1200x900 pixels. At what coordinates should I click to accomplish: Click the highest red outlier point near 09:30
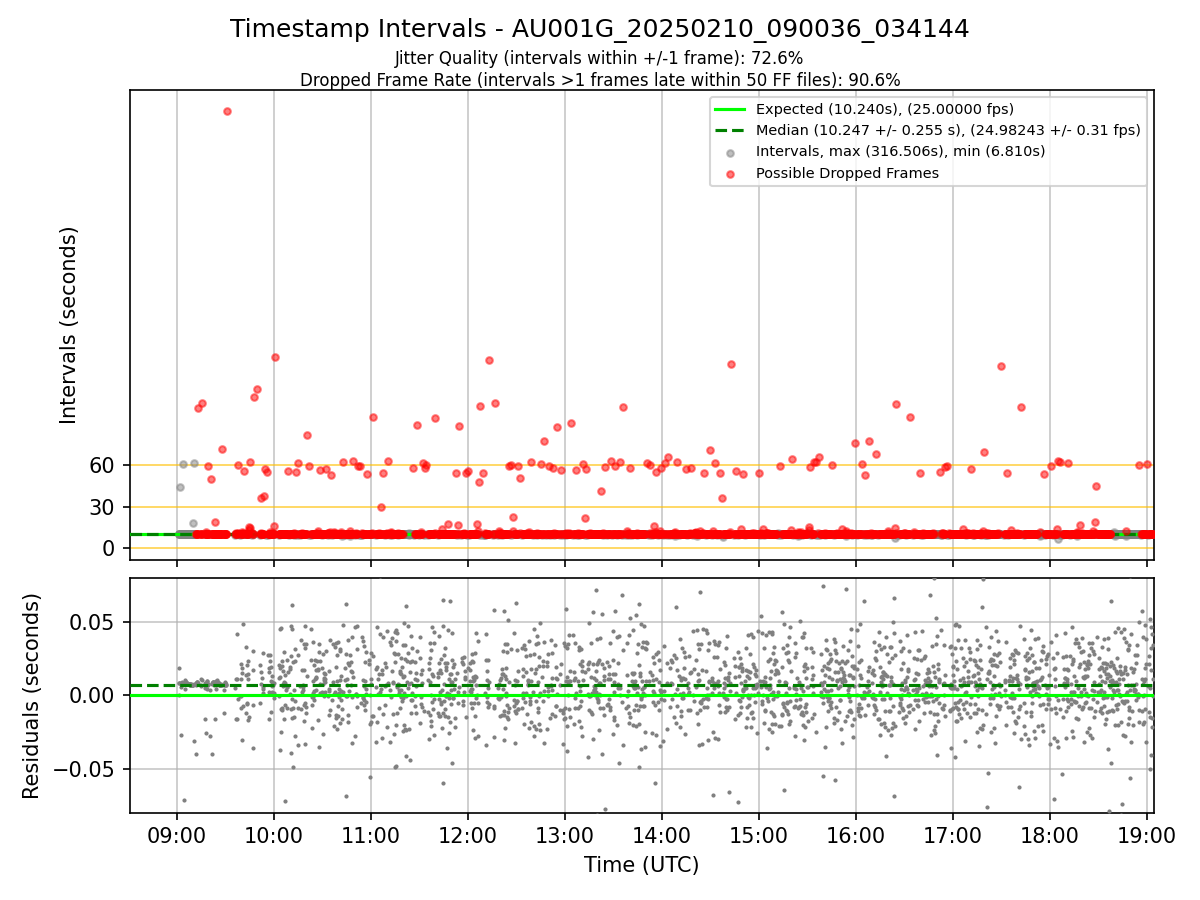(x=227, y=111)
